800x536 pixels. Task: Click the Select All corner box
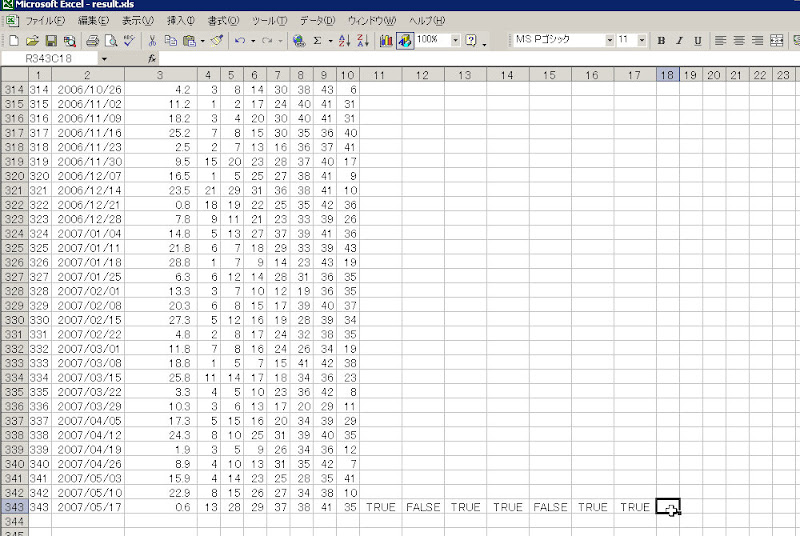click(14, 75)
